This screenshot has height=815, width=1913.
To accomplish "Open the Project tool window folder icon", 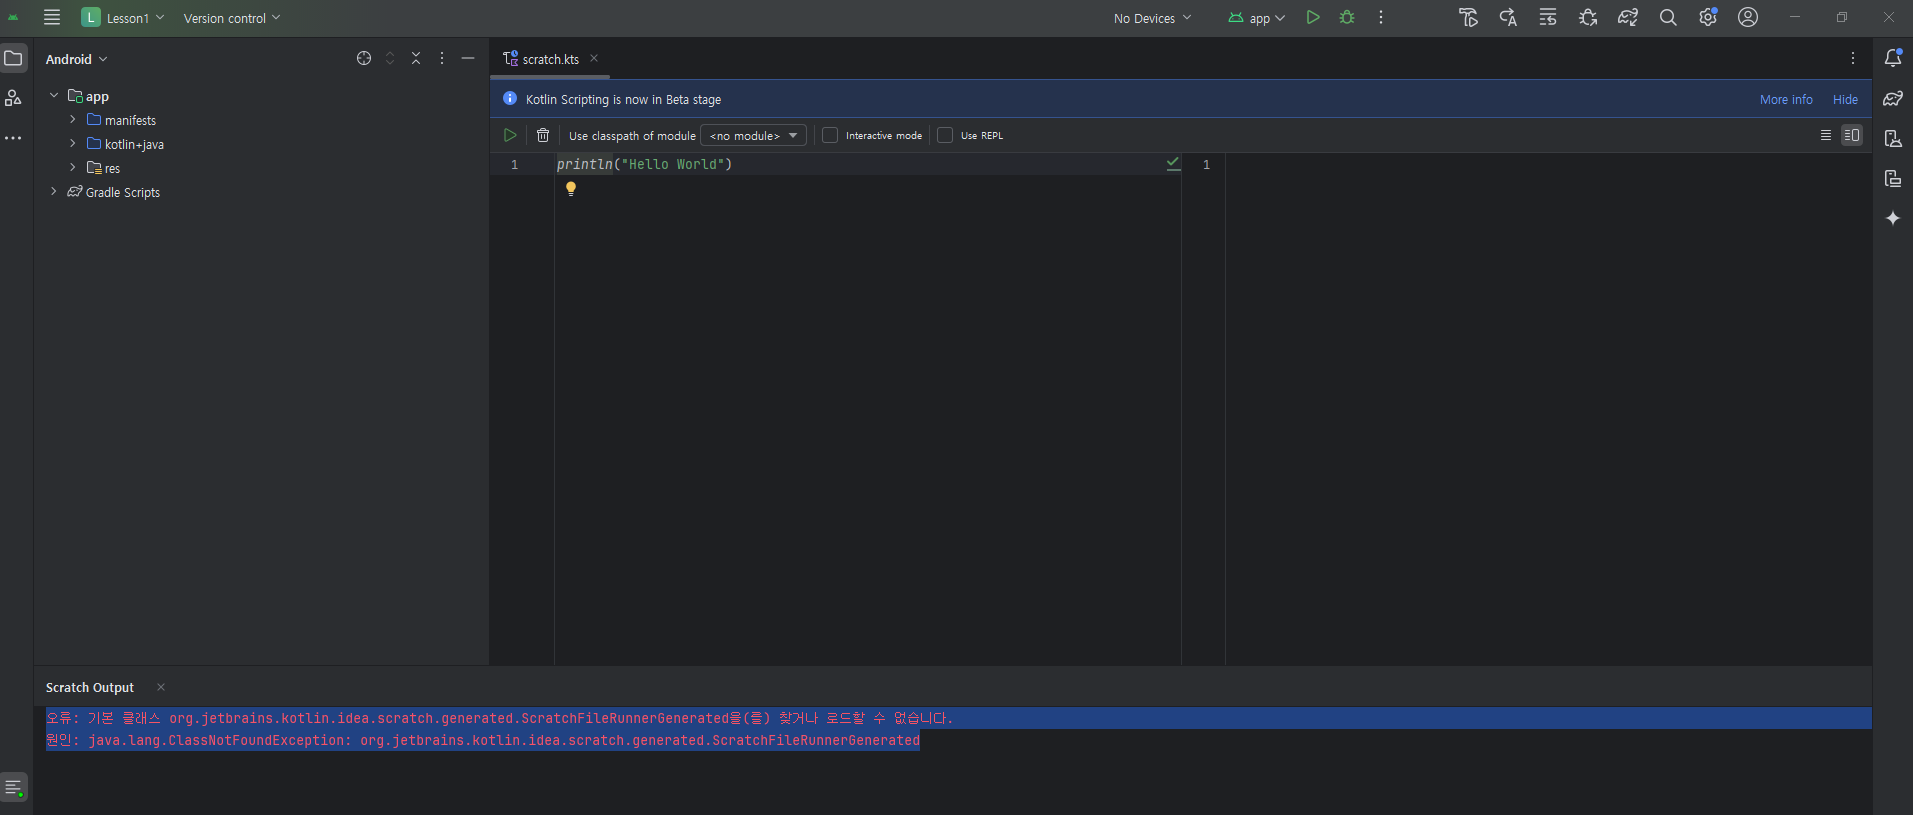I will coord(13,58).
